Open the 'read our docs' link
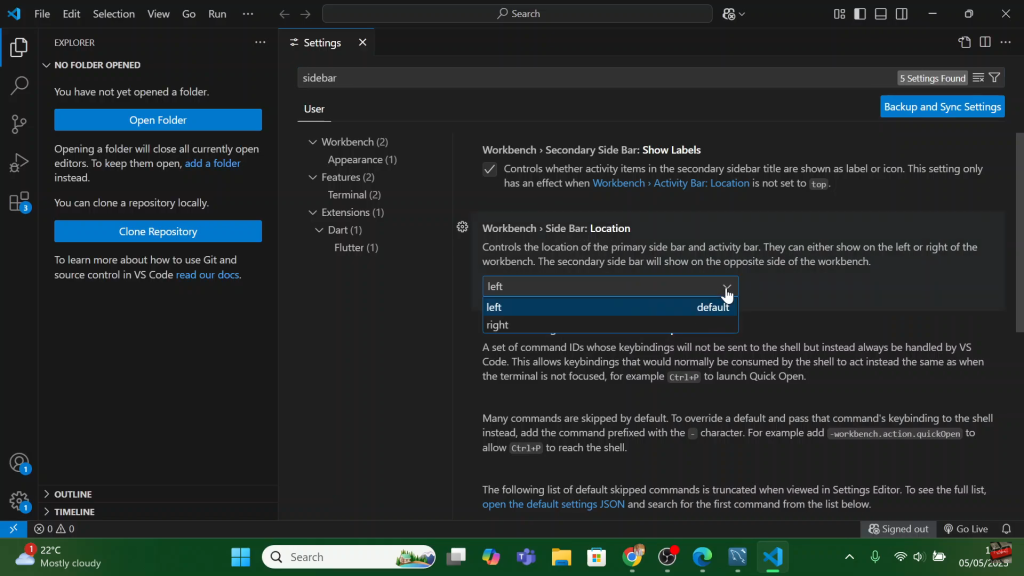This screenshot has width=1024, height=576. [x=207, y=275]
